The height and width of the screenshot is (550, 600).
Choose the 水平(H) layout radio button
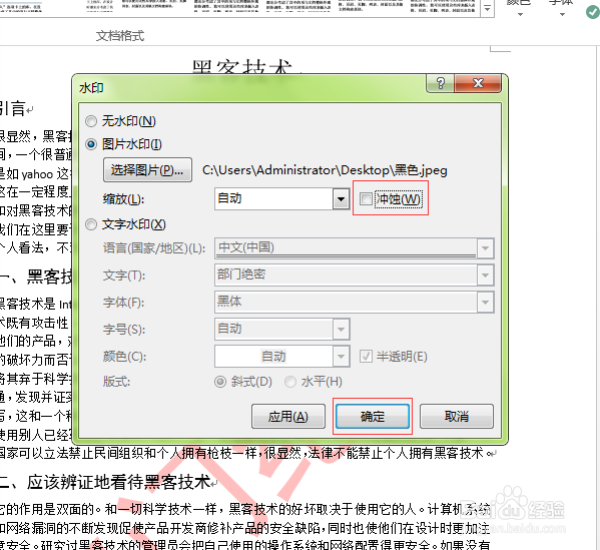click(290, 382)
